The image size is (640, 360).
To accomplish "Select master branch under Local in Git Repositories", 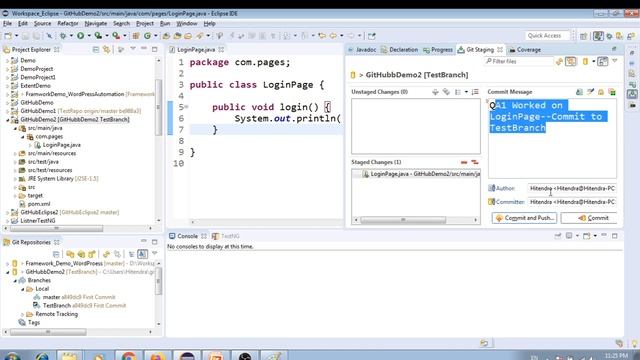I will (51, 297).
